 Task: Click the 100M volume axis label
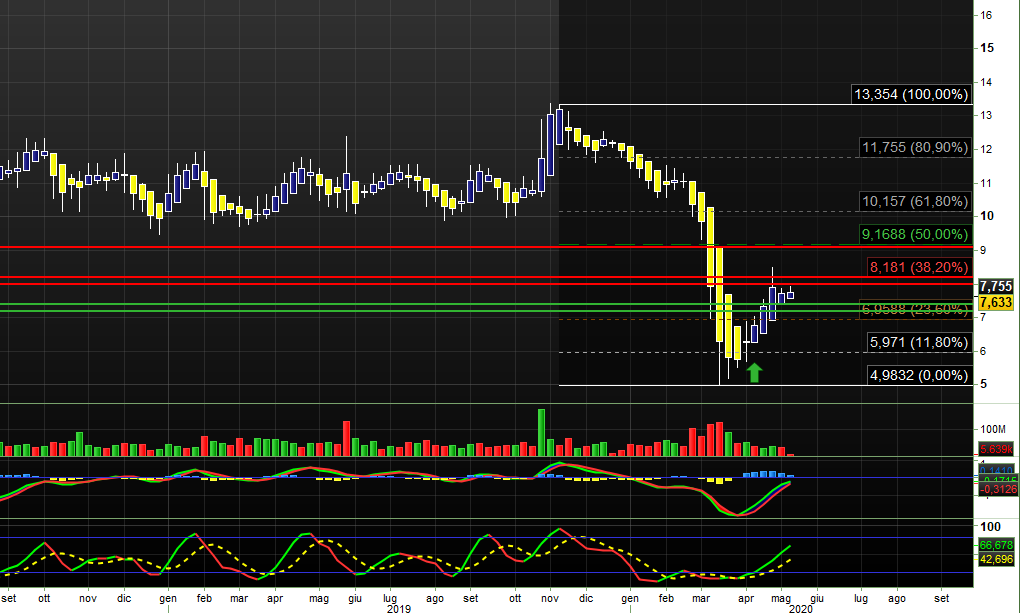992,430
